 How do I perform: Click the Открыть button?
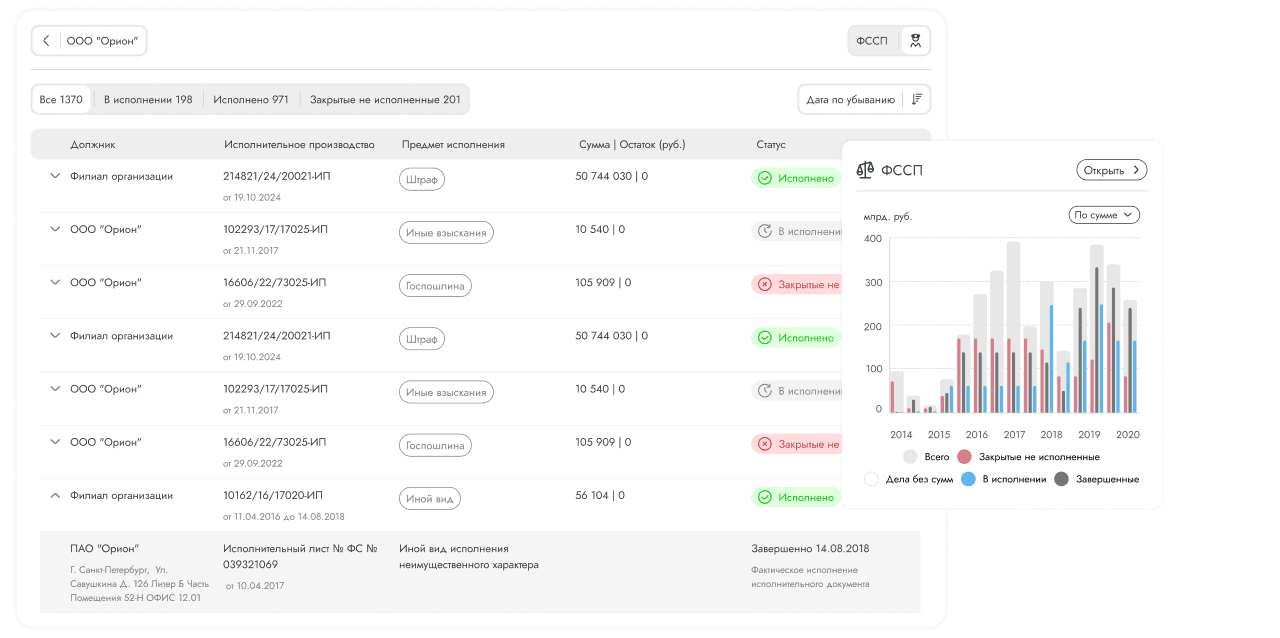[x=1112, y=170]
